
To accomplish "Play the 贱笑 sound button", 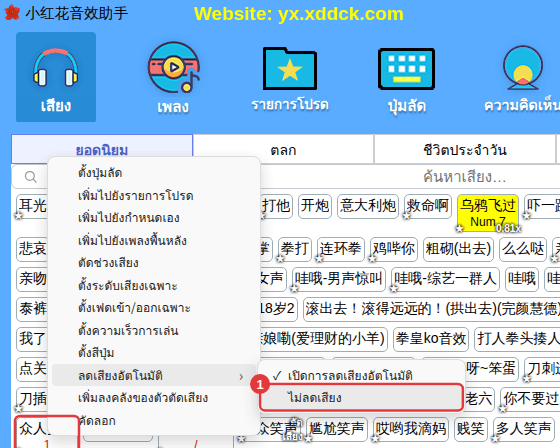I will pos(471,429).
